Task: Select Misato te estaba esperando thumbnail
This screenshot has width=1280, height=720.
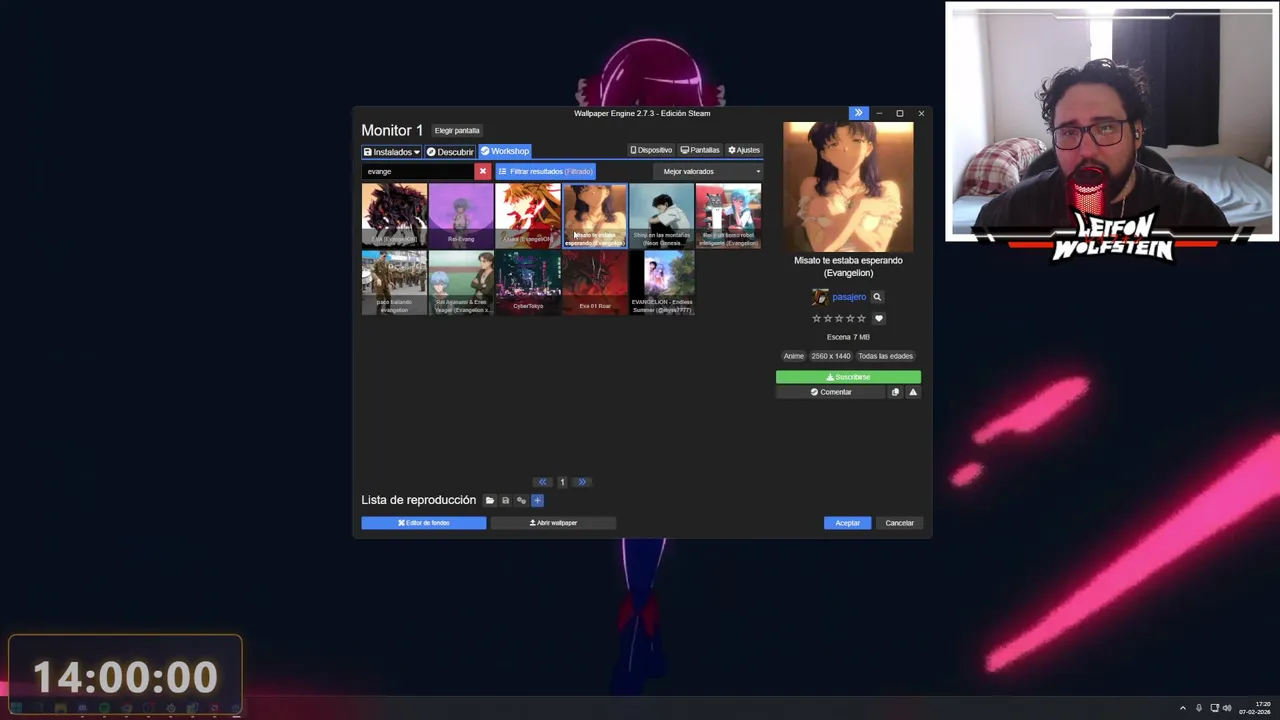Action: pos(595,215)
